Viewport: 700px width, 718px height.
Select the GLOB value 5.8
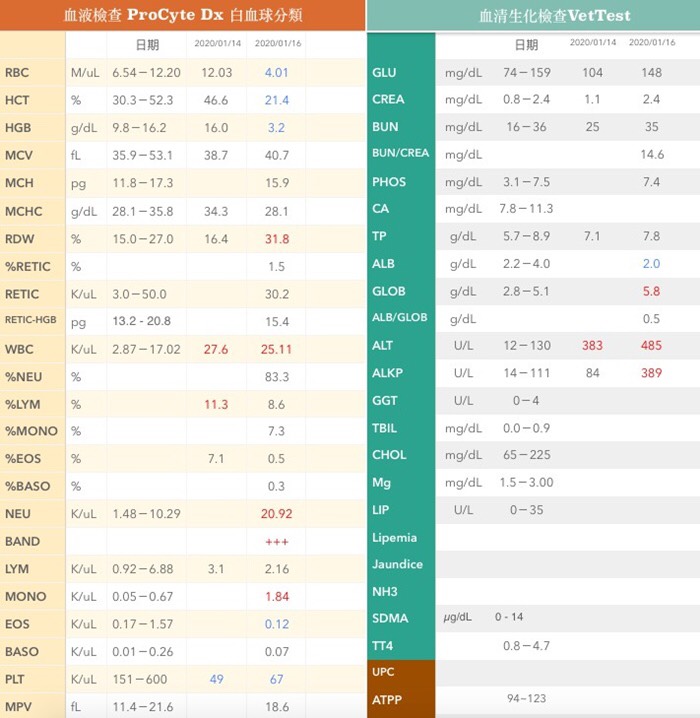point(651,291)
